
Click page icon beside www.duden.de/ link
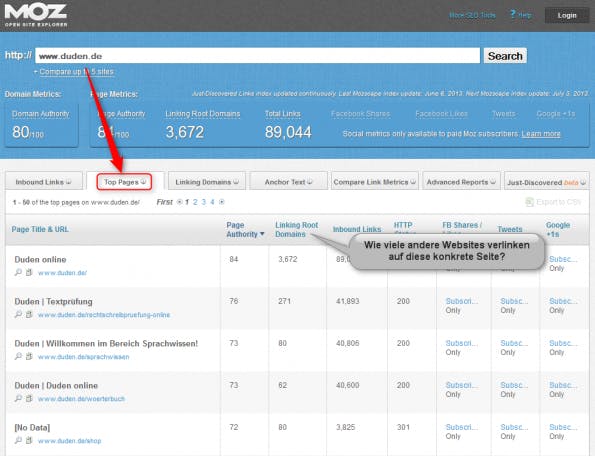[29, 272]
